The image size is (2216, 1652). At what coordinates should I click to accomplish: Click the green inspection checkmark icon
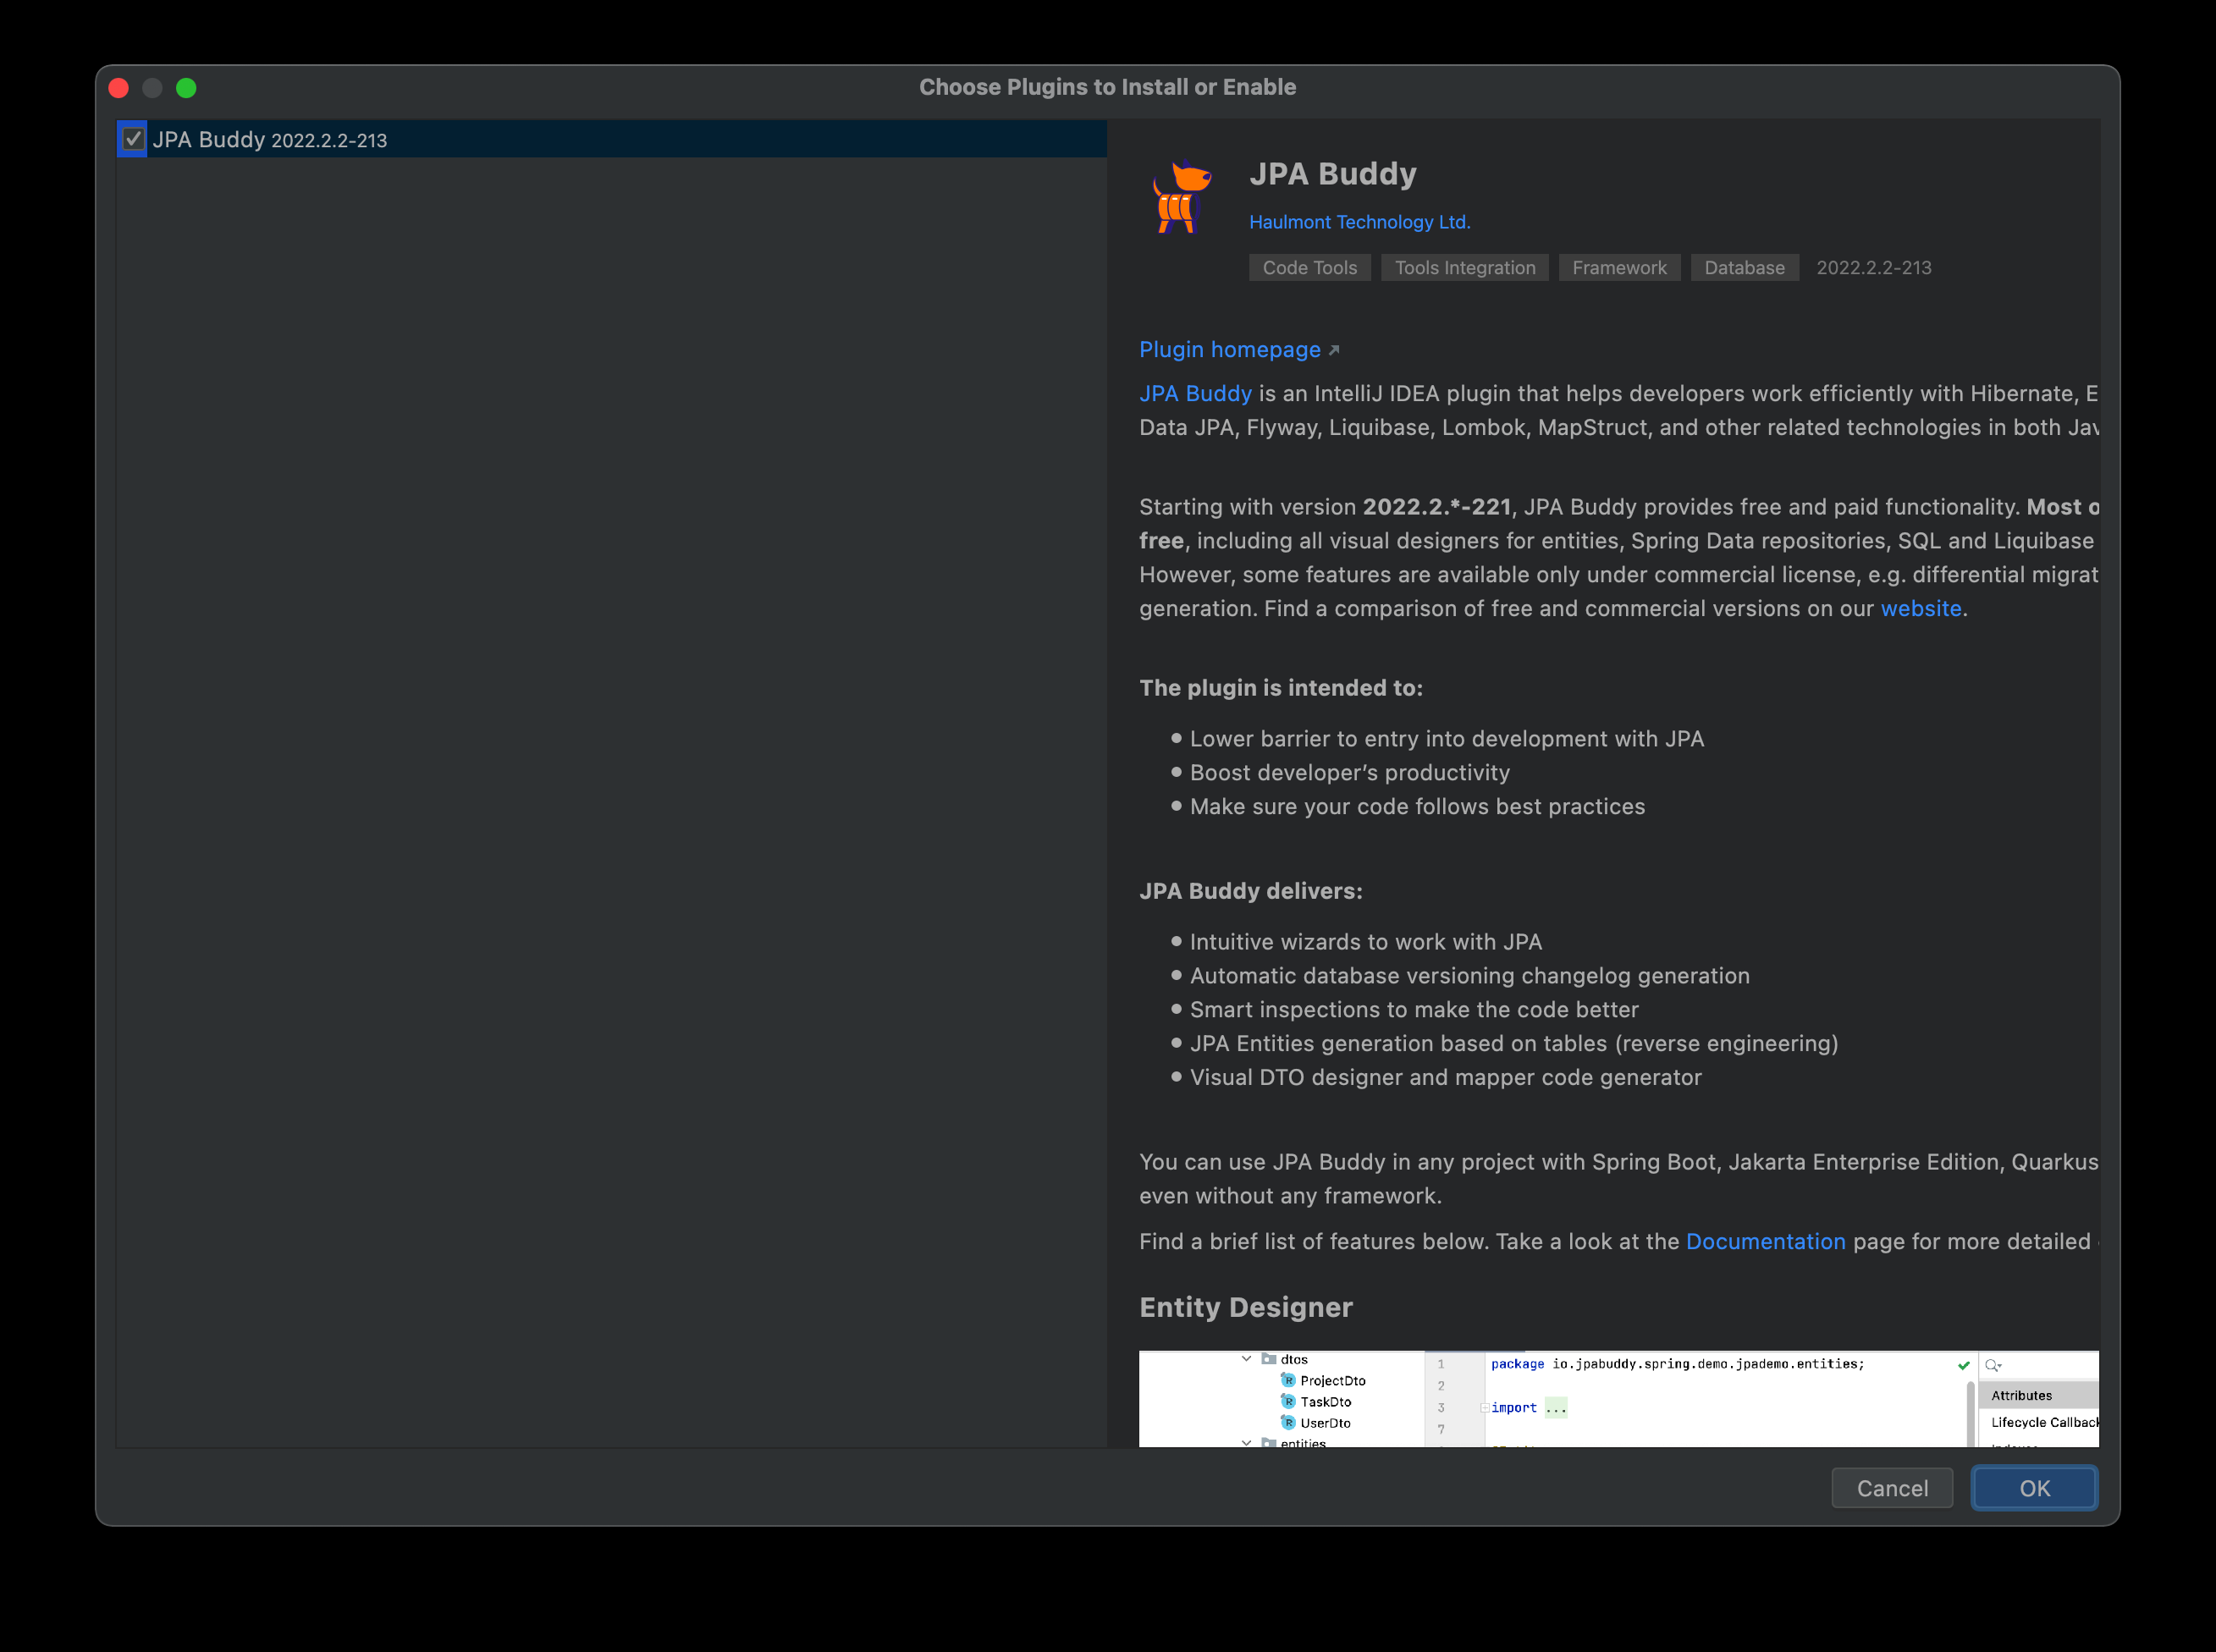pyautogui.click(x=1963, y=1366)
